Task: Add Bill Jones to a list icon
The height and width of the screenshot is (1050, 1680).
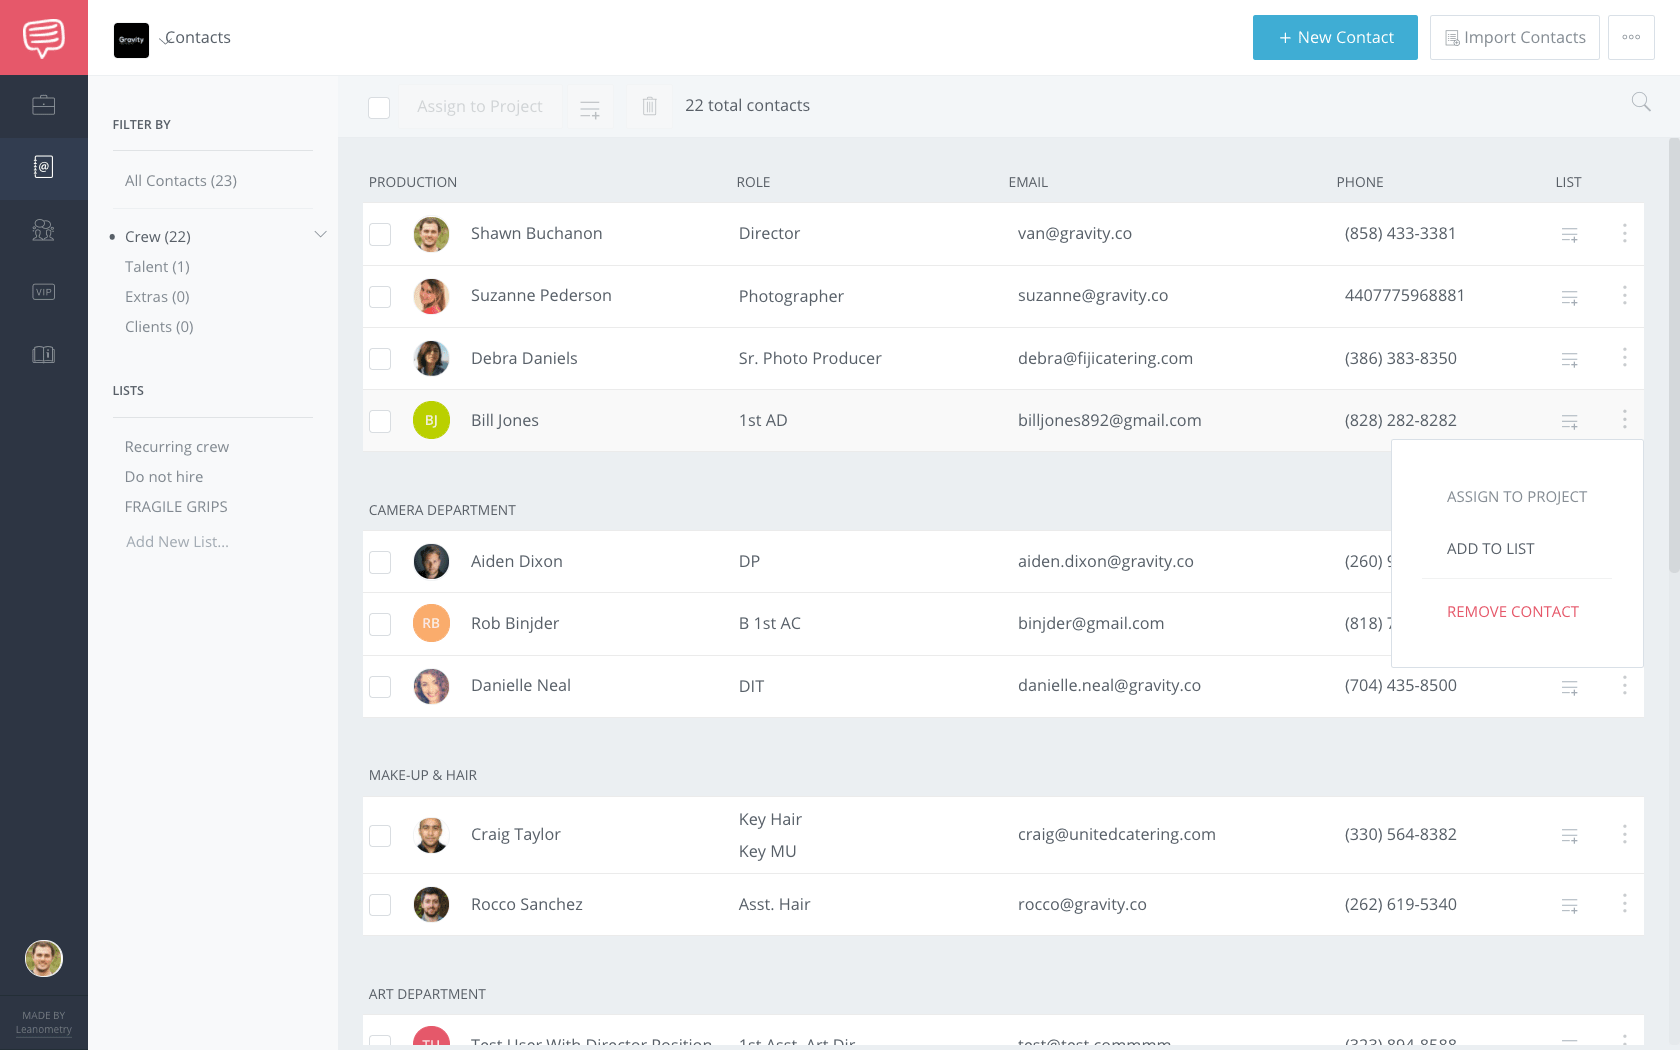Action: (x=1570, y=422)
